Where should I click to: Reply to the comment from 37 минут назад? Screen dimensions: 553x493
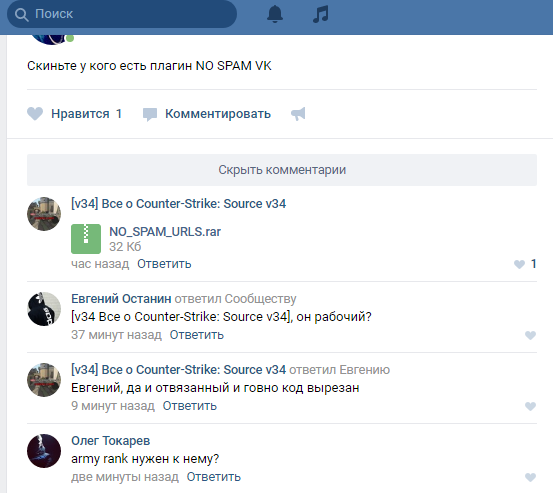[196, 335]
